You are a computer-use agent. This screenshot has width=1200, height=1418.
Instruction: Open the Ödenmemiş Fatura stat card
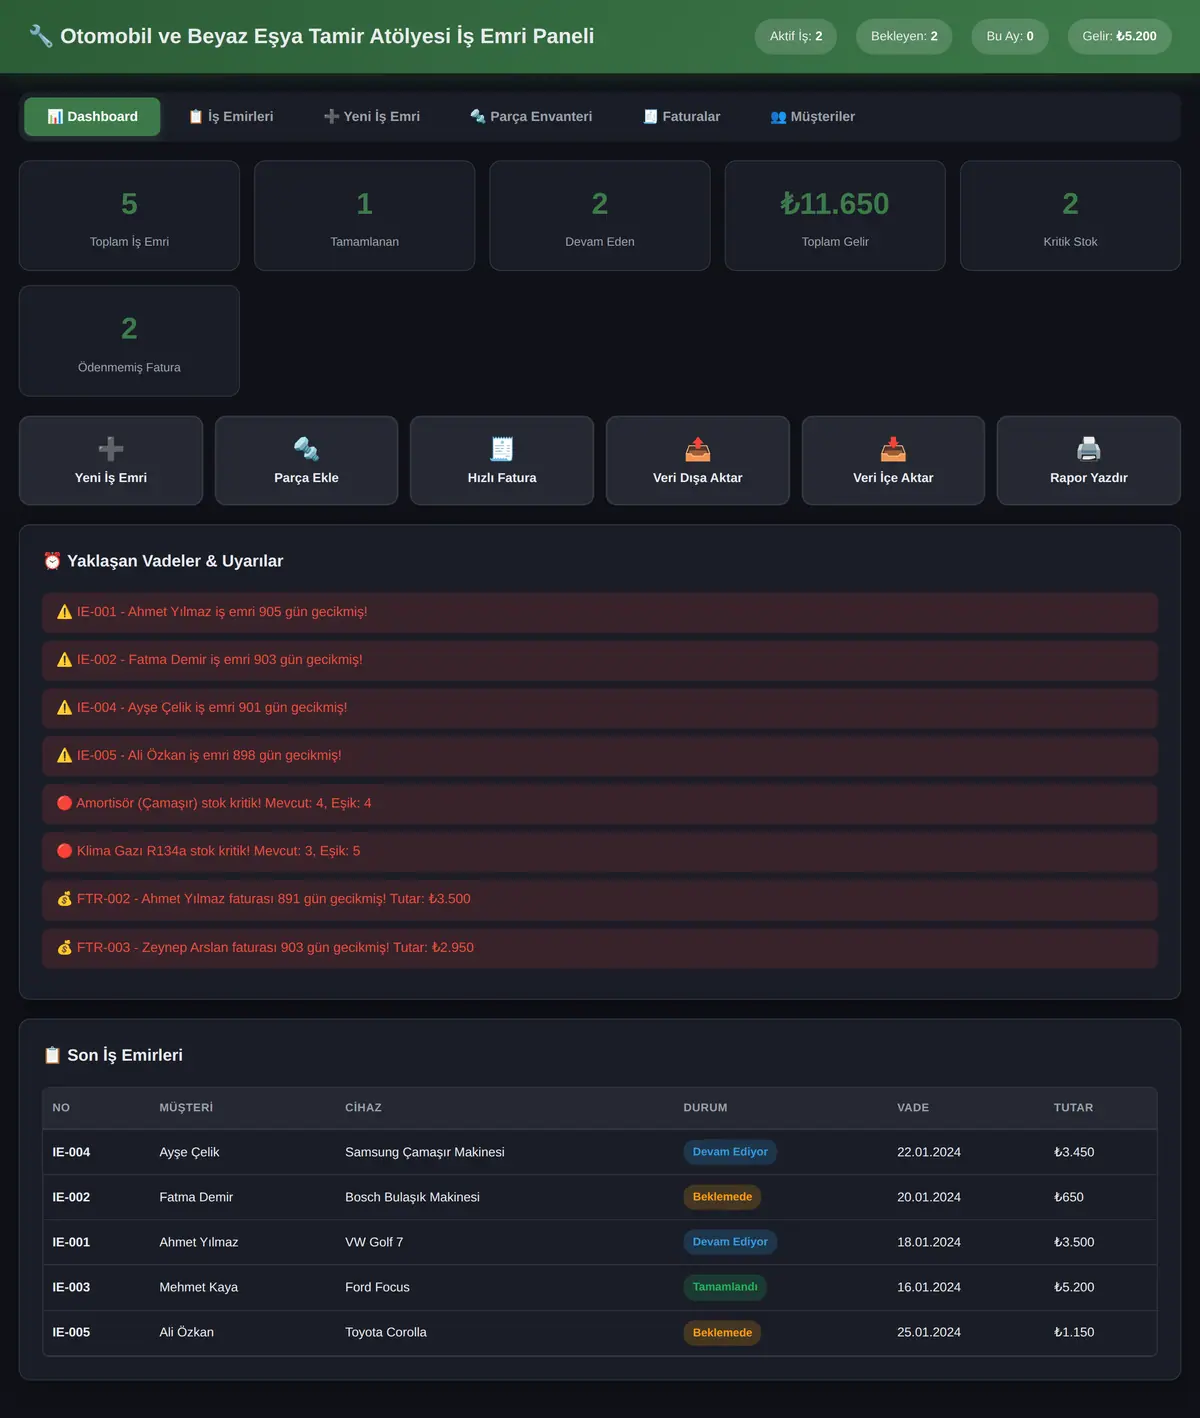129,341
